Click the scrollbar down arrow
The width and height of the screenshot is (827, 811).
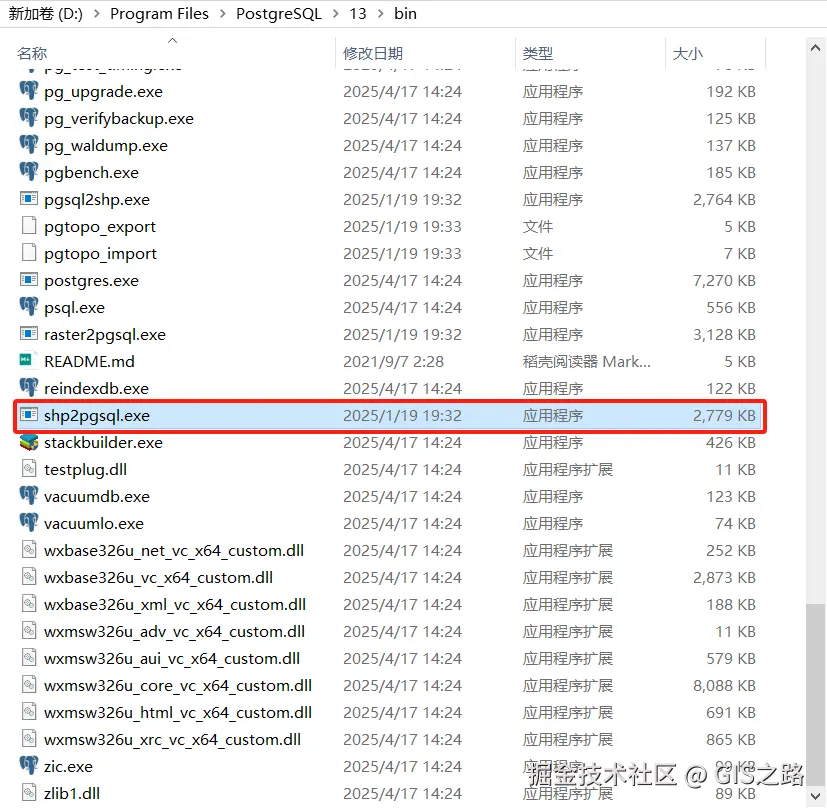(x=815, y=796)
